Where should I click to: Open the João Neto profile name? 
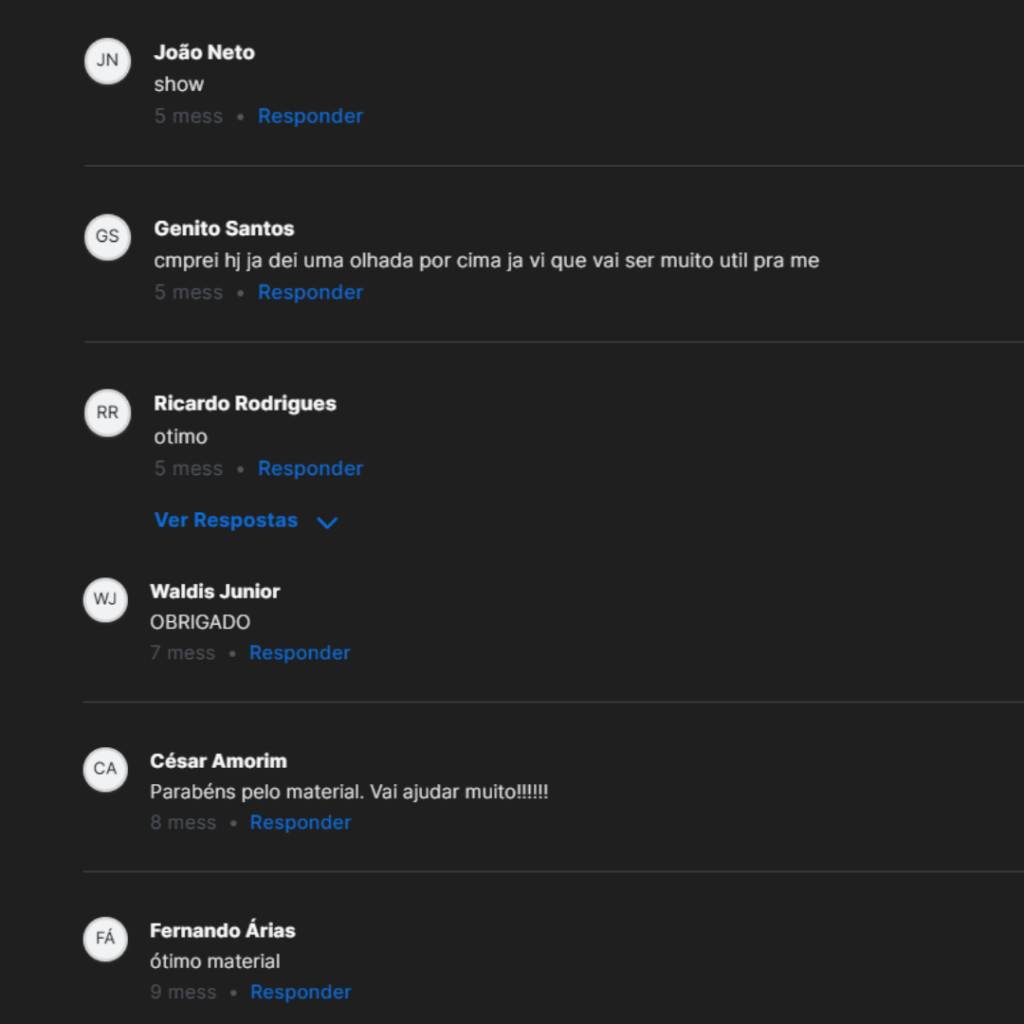click(x=204, y=53)
